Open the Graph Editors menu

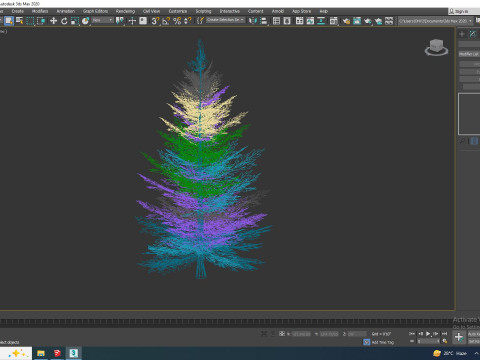pos(95,11)
